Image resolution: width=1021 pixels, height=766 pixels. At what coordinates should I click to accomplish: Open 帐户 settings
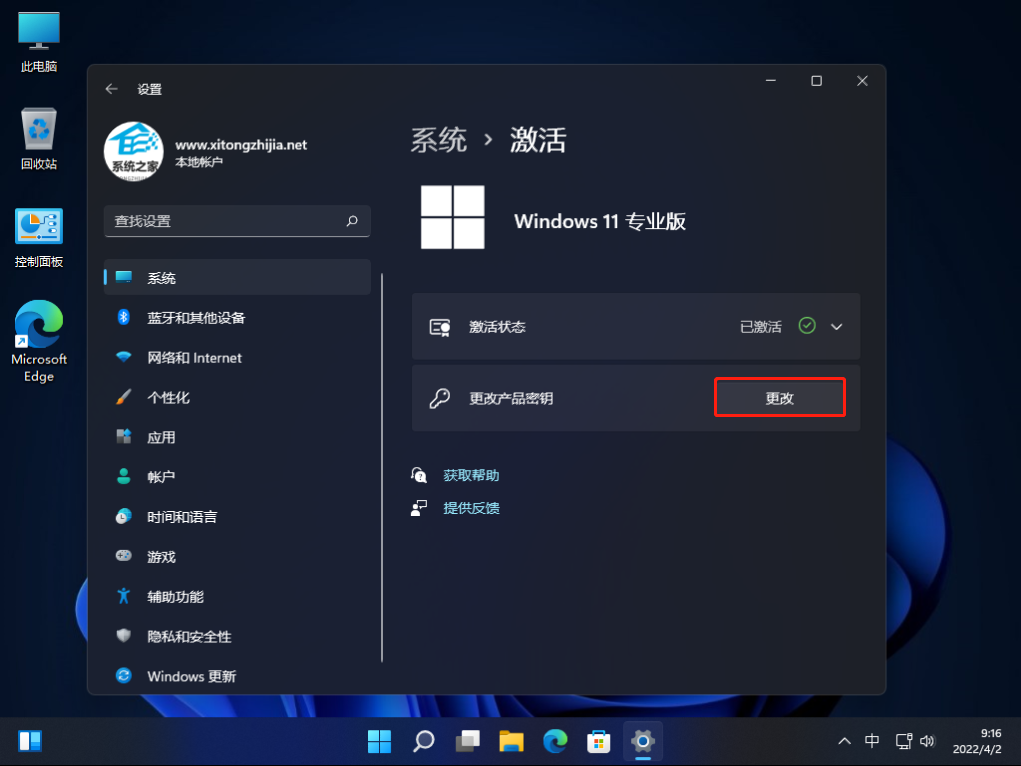click(237, 477)
